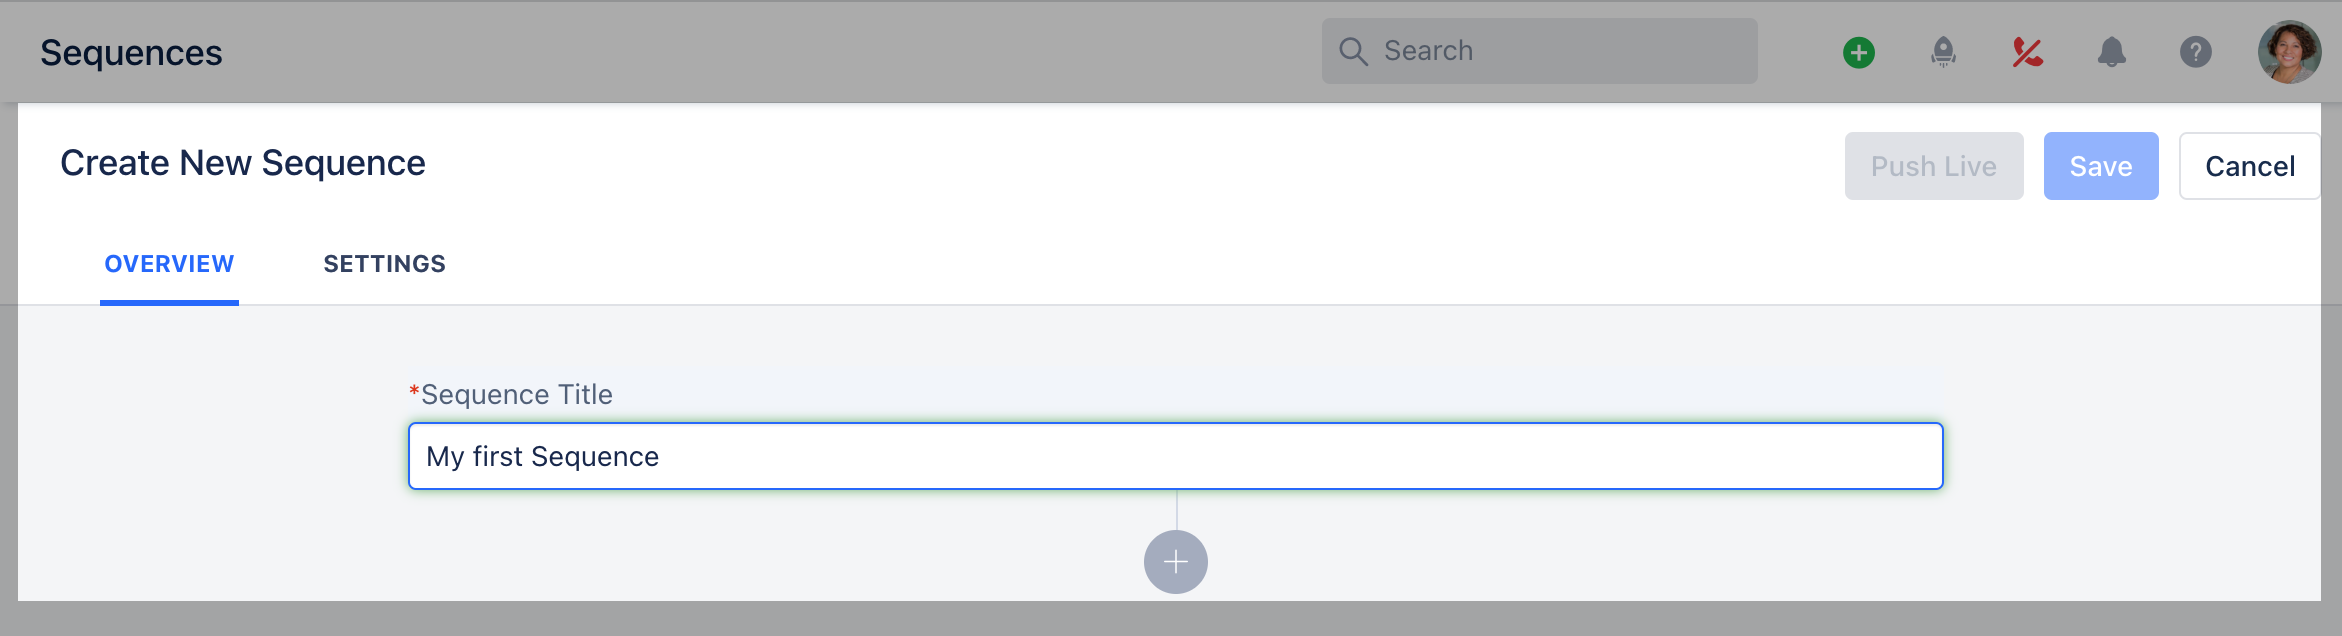The height and width of the screenshot is (636, 2342).
Task: Switch to the Settings tab
Action: coord(384,264)
